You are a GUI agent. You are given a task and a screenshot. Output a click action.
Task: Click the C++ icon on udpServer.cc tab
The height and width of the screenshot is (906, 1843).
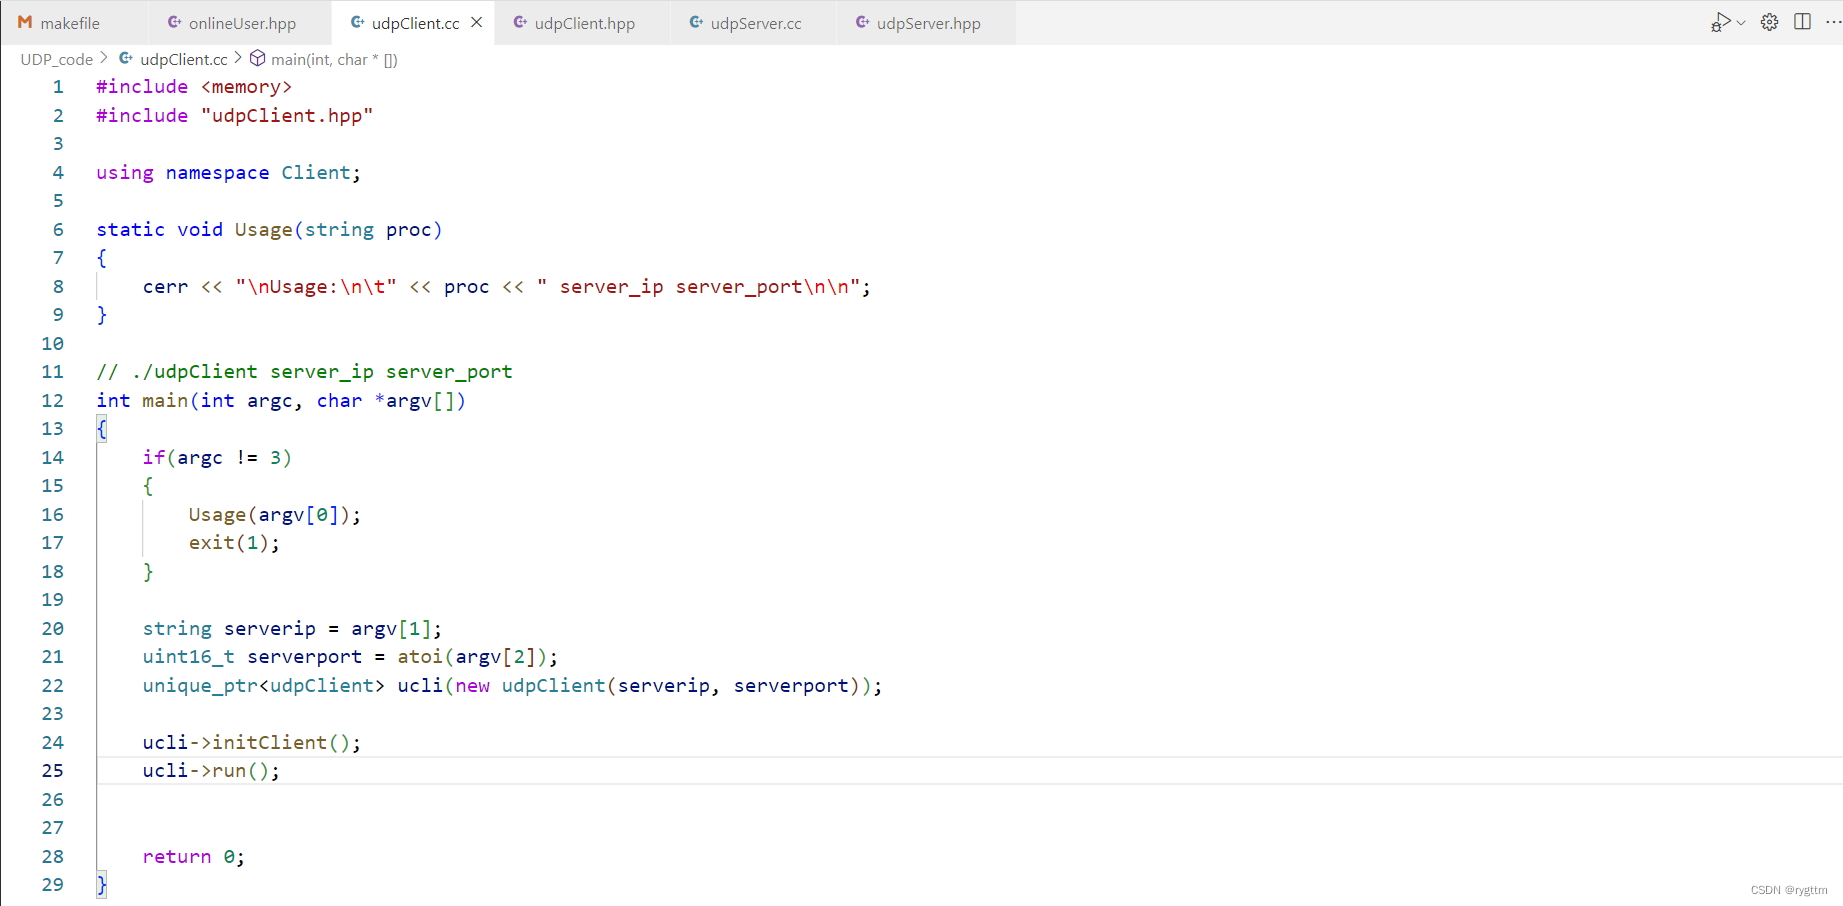click(x=697, y=22)
